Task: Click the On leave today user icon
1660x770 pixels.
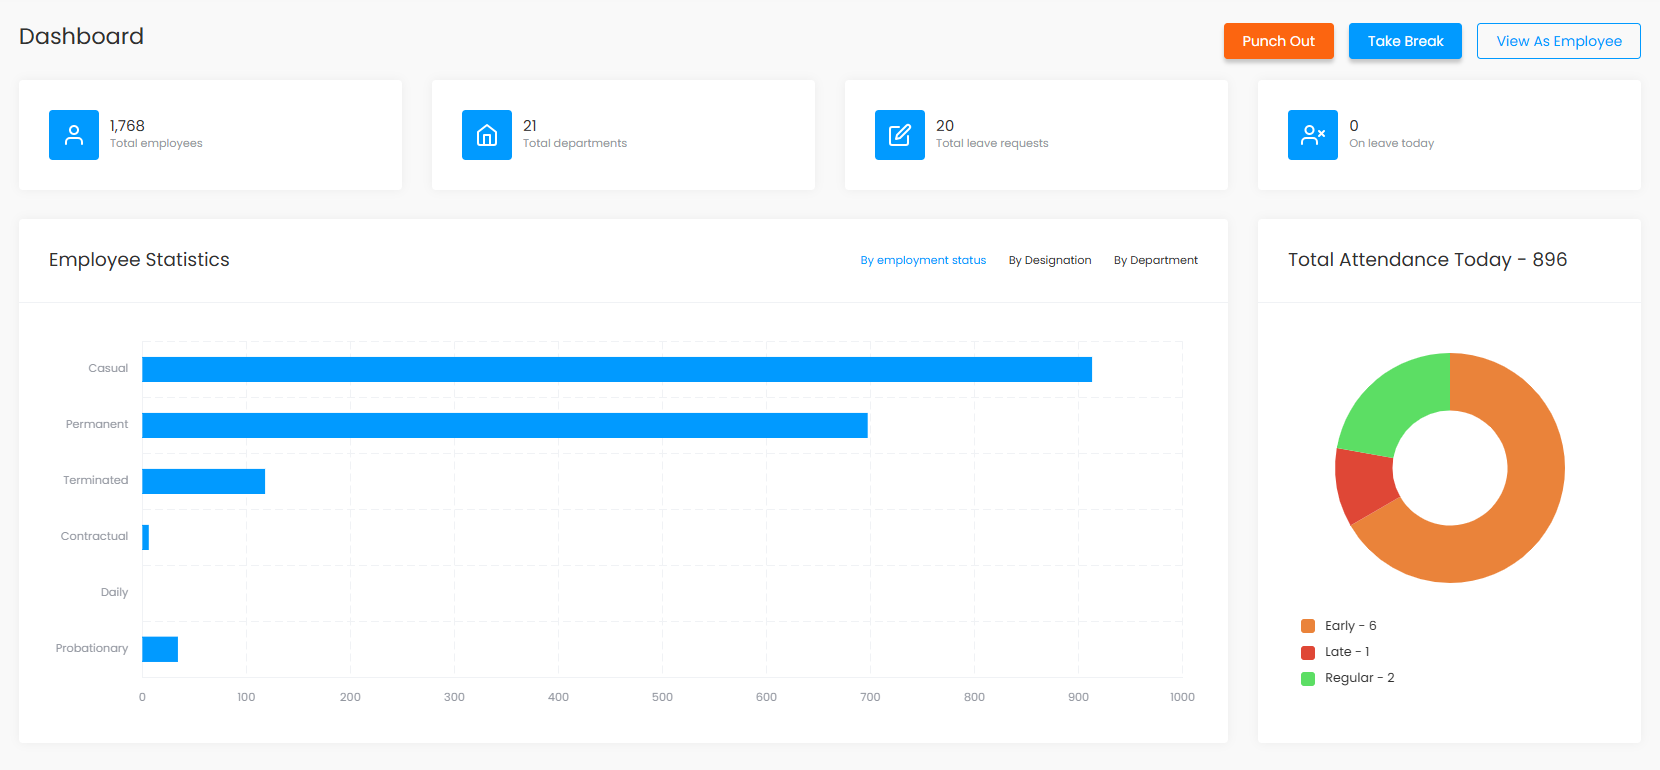Action: coord(1313,135)
